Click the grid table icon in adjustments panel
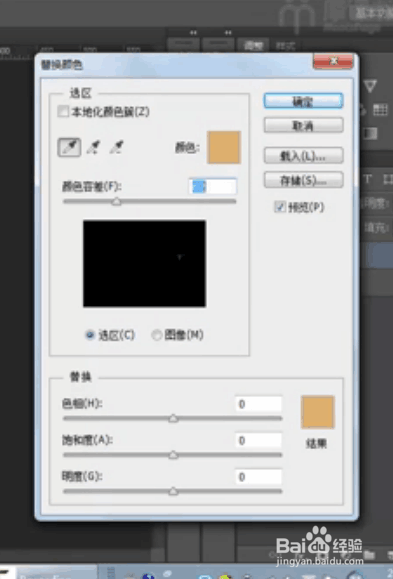 click(380, 109)
